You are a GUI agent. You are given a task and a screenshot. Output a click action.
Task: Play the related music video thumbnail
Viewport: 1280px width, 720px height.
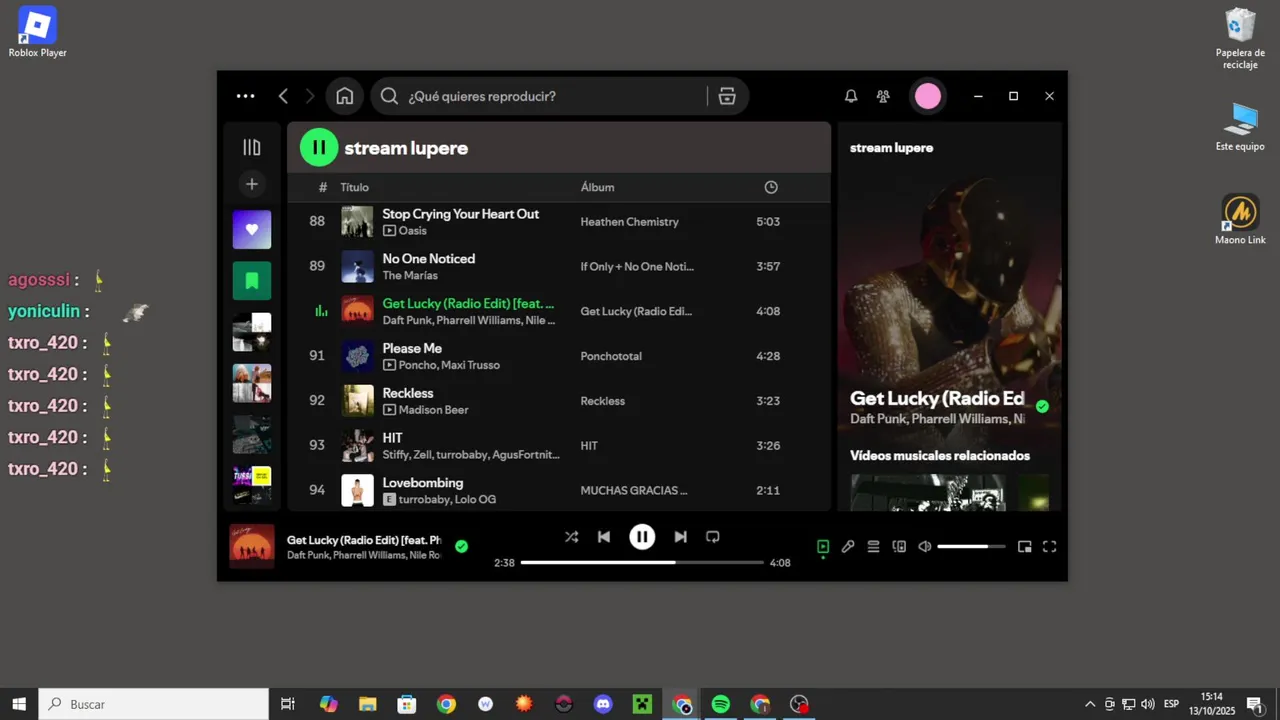click(x=928, y=492)
